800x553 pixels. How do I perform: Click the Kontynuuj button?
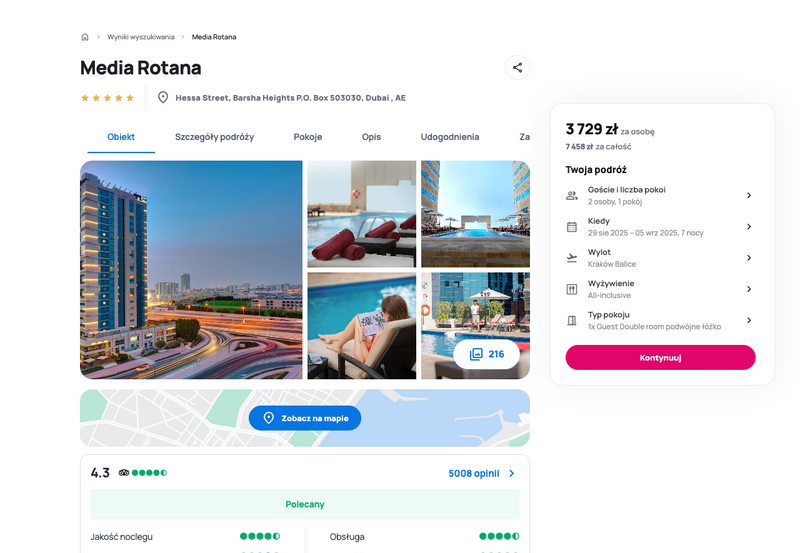point(660,358)
